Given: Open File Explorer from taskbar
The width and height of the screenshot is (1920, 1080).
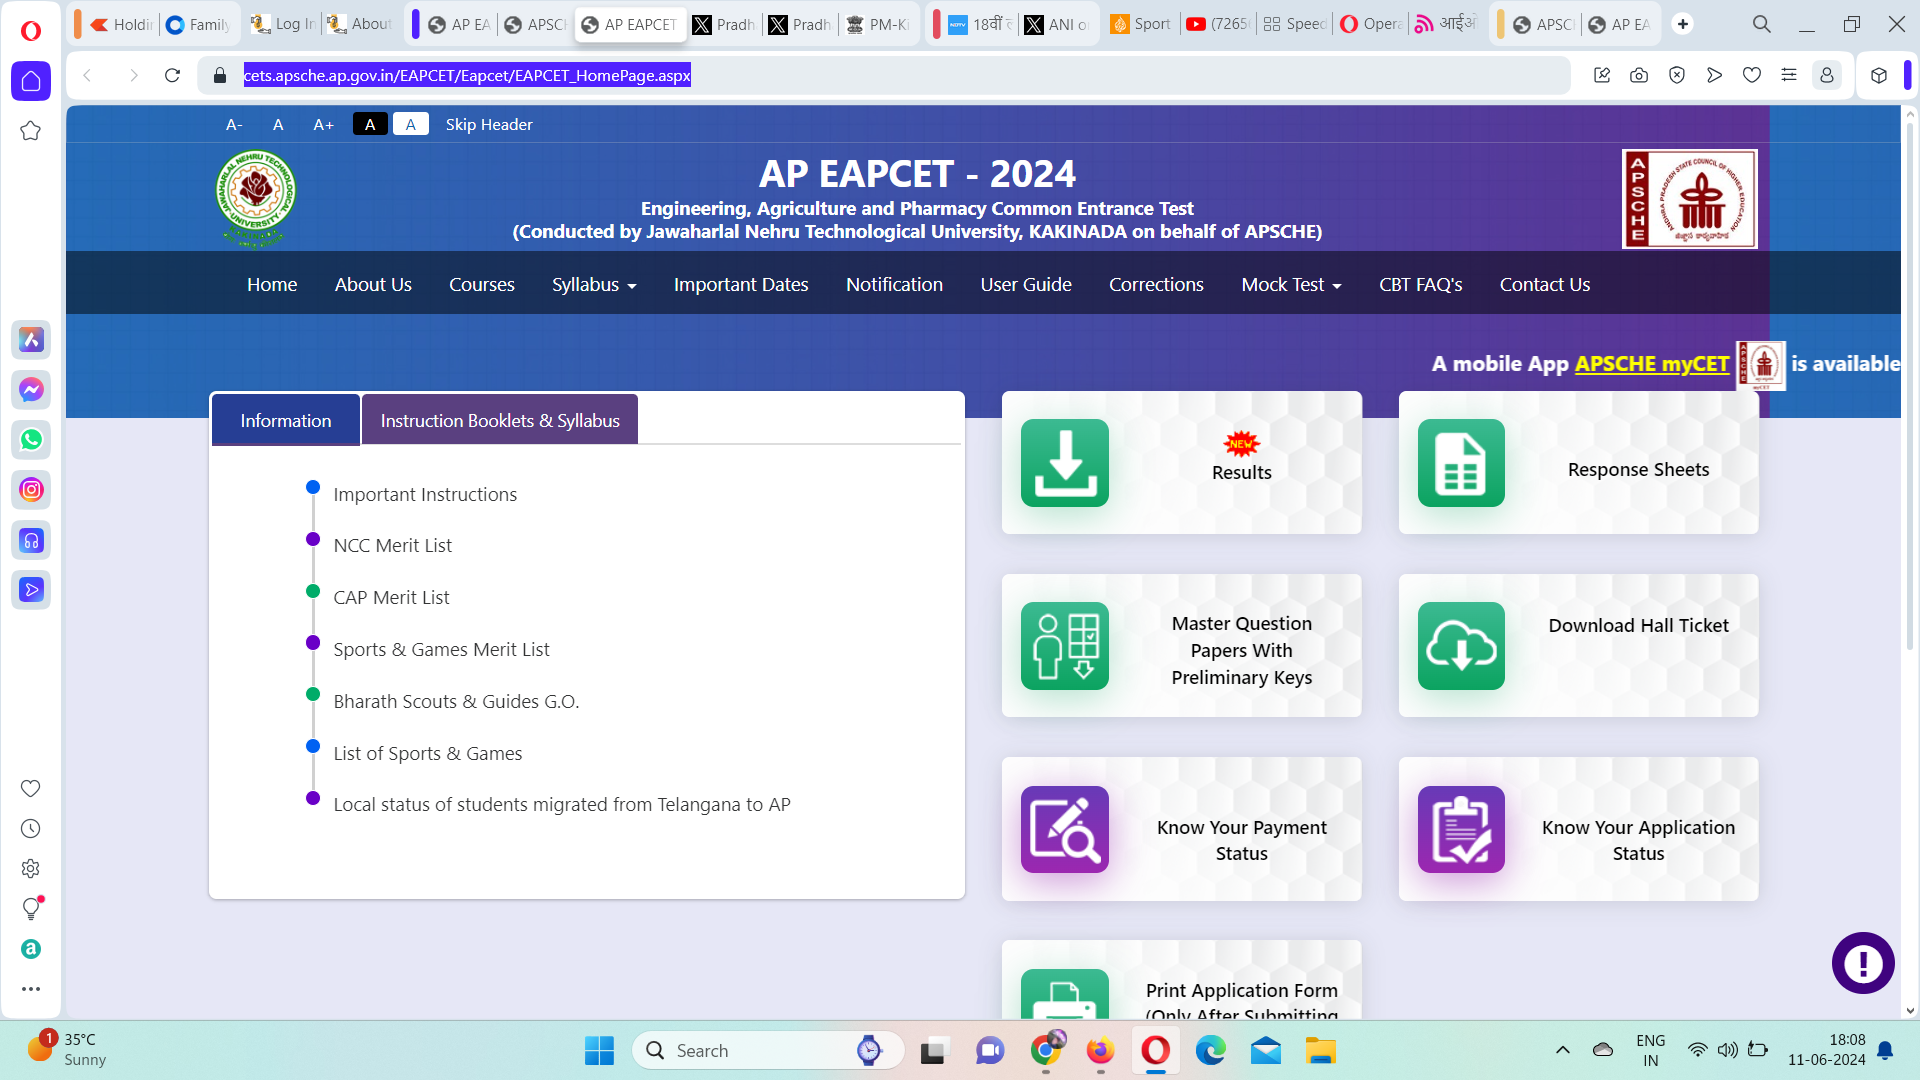Looking at the screenshot, I should click(1320, 1051).
